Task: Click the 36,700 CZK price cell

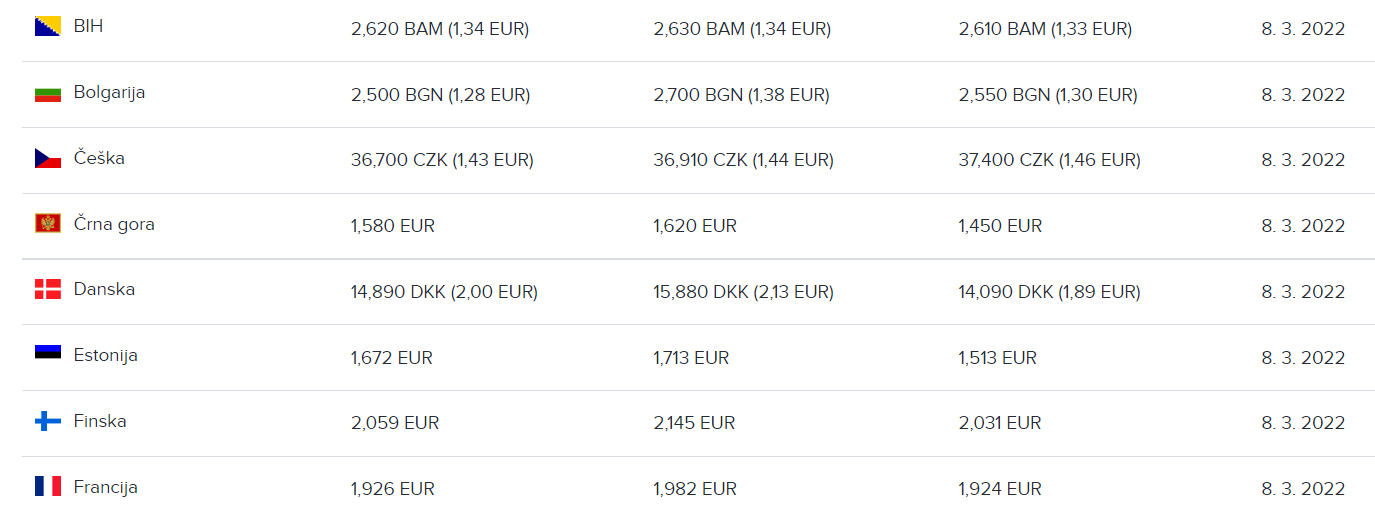Action: click(442, 160)
